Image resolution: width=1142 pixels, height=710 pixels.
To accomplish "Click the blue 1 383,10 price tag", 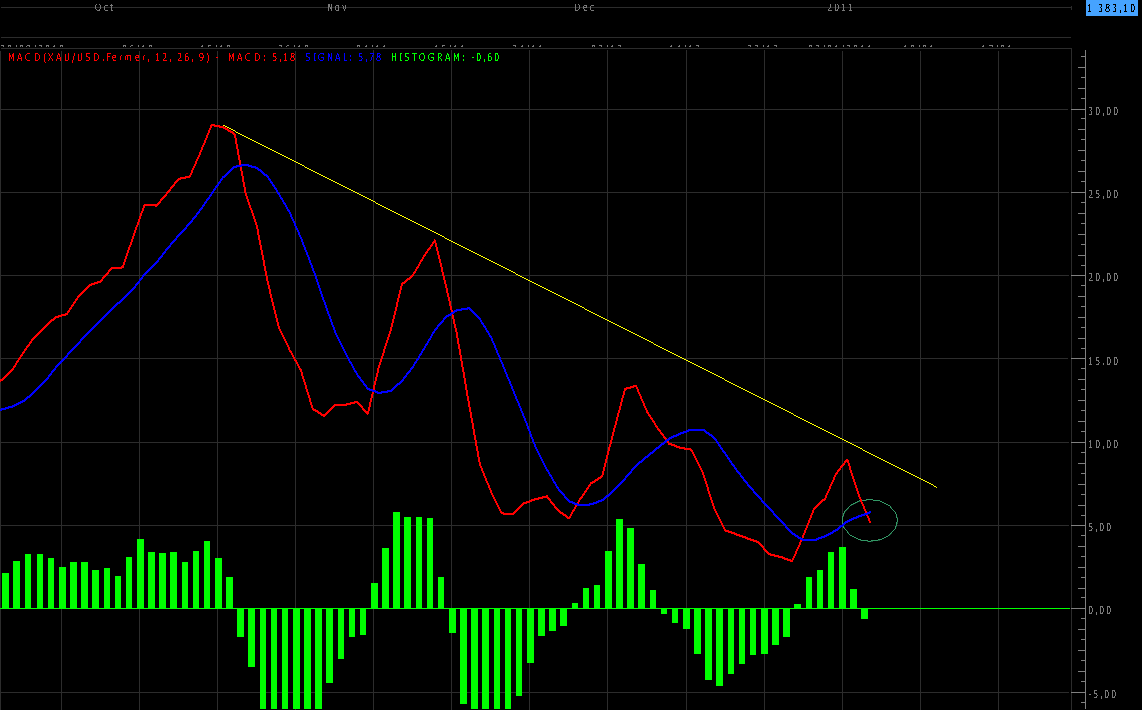I will pyautogui.click(x=1113, y=7).
